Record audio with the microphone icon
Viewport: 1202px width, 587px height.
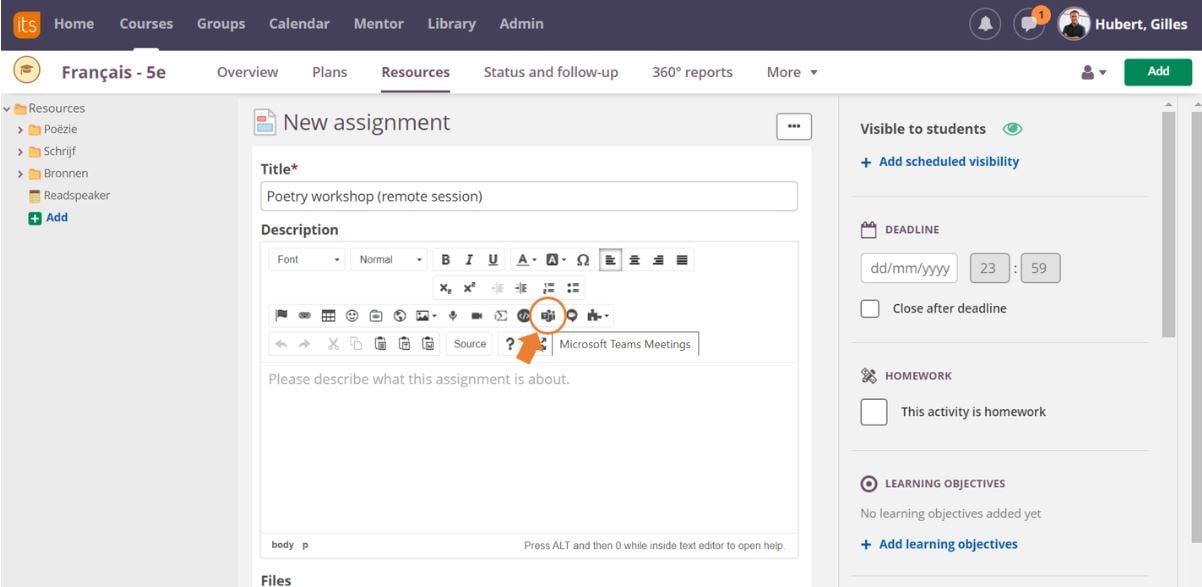452,315
